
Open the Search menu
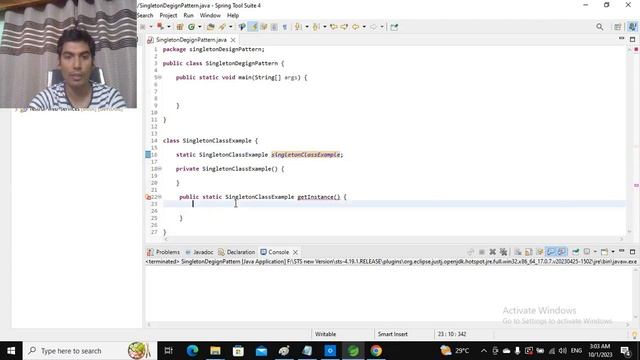click(x=145, y=16)
